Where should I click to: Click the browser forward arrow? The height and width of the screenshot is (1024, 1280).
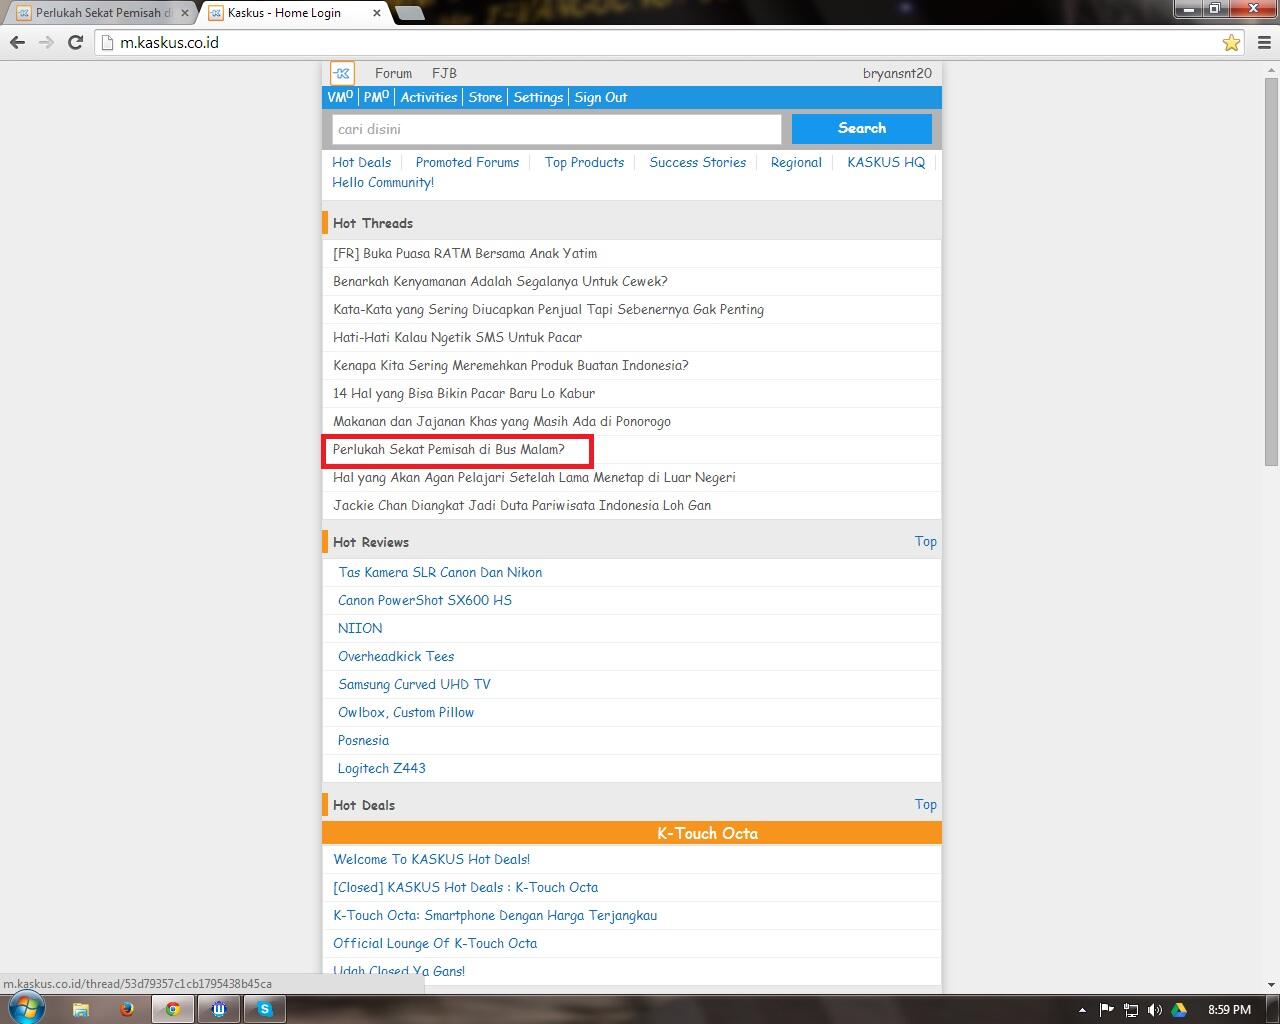coord(46,42)
